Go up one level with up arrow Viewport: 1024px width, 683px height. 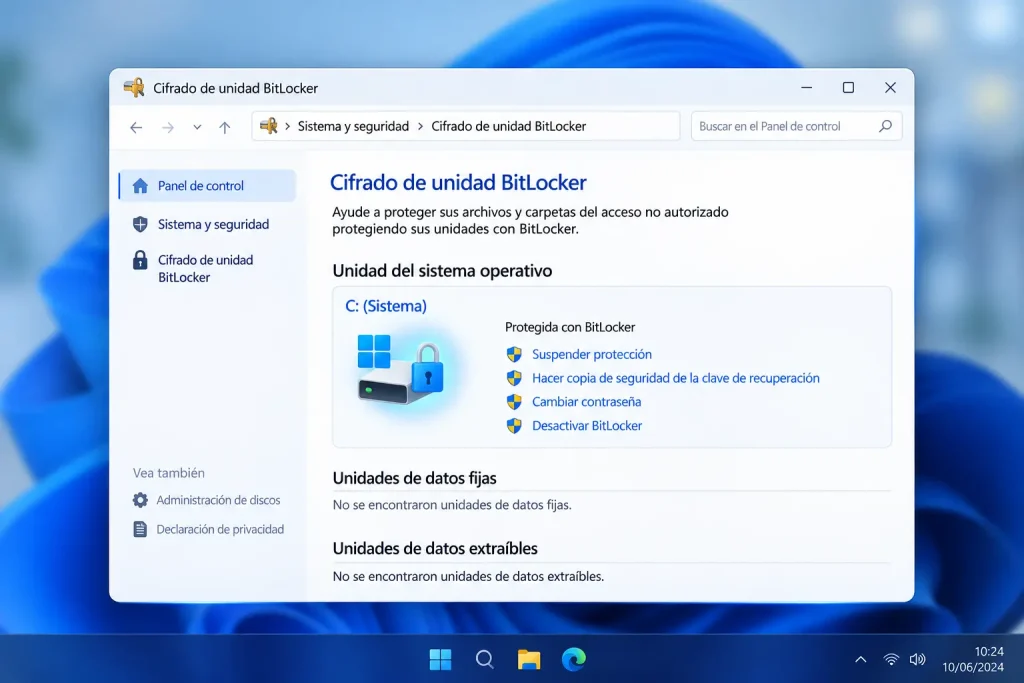click(225, 127)
